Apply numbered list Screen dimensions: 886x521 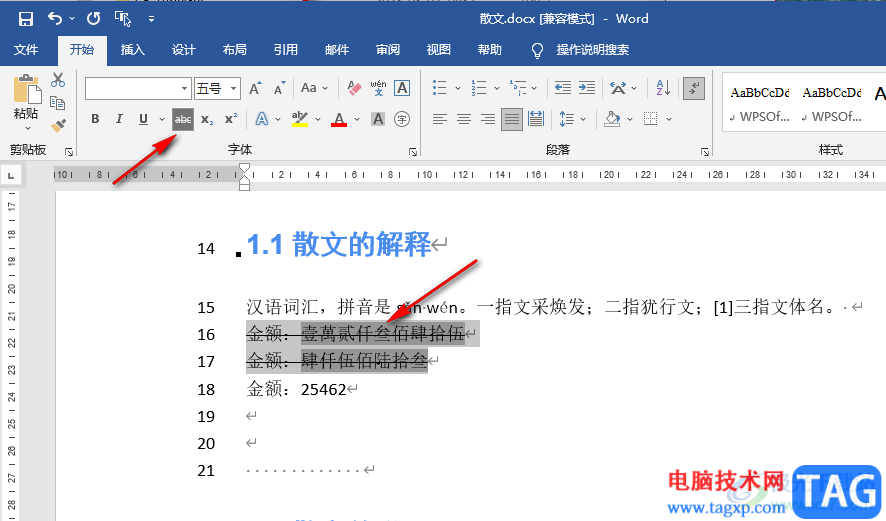(479, 88)
